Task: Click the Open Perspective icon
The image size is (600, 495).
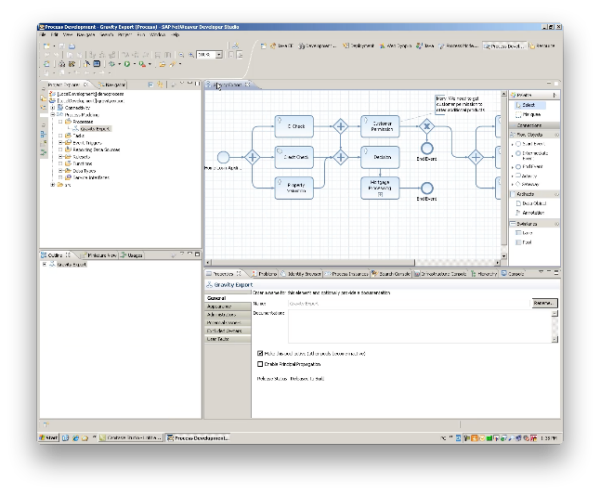Action: point(264,46)
